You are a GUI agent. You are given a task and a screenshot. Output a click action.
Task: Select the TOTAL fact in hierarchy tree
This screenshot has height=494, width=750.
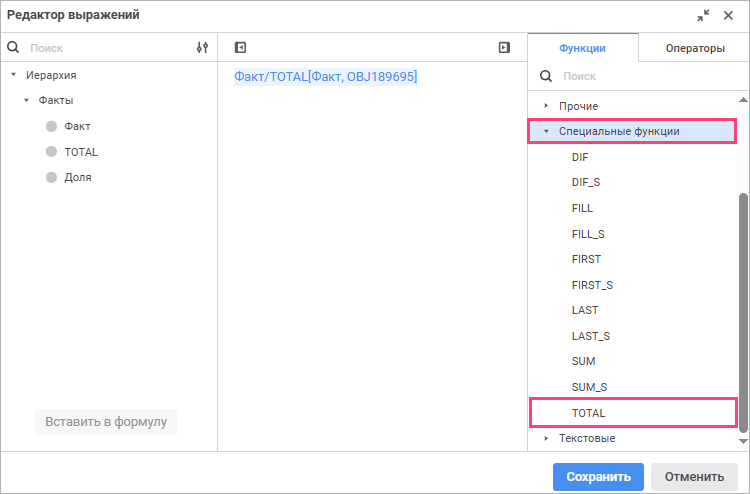coord(81,152)
